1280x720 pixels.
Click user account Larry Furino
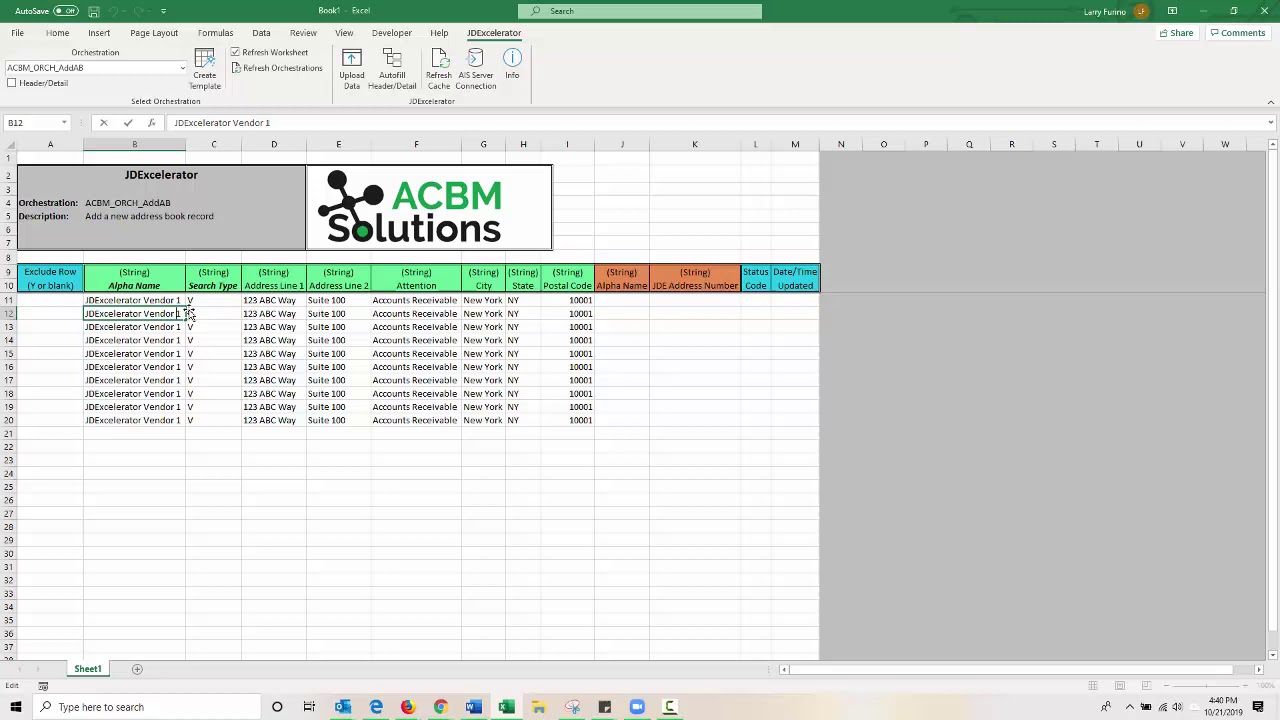pyautogui.click(x=1115, y=11)
